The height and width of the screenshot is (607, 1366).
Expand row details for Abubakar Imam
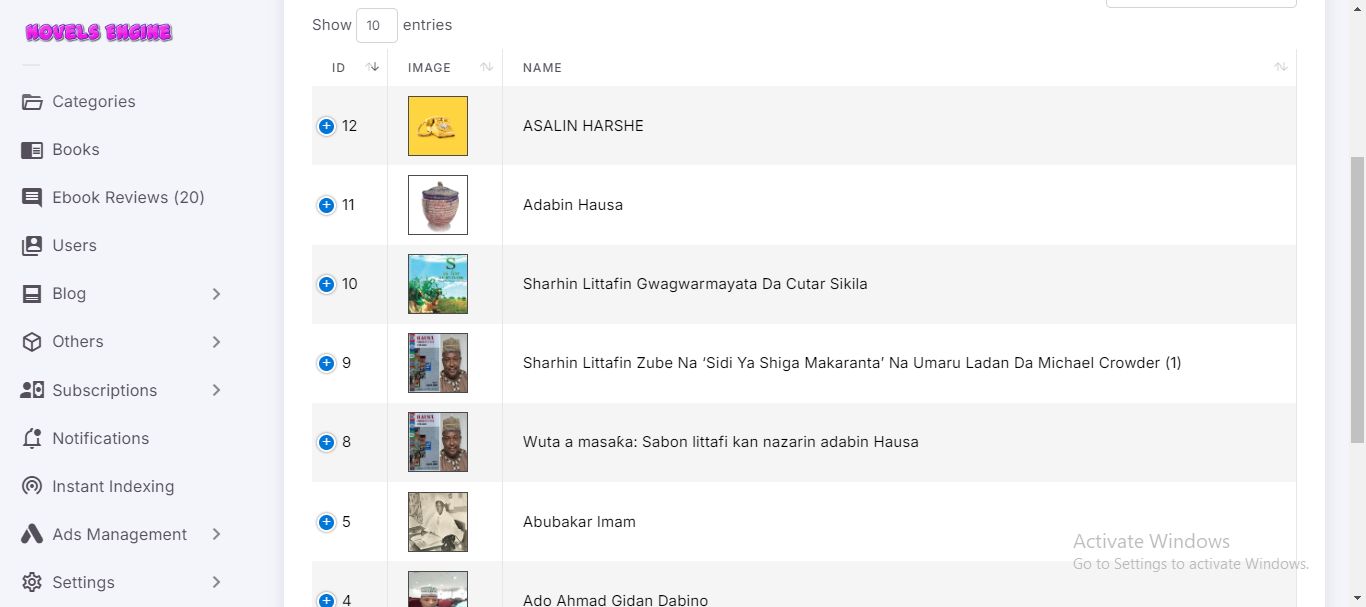(326, 522)
